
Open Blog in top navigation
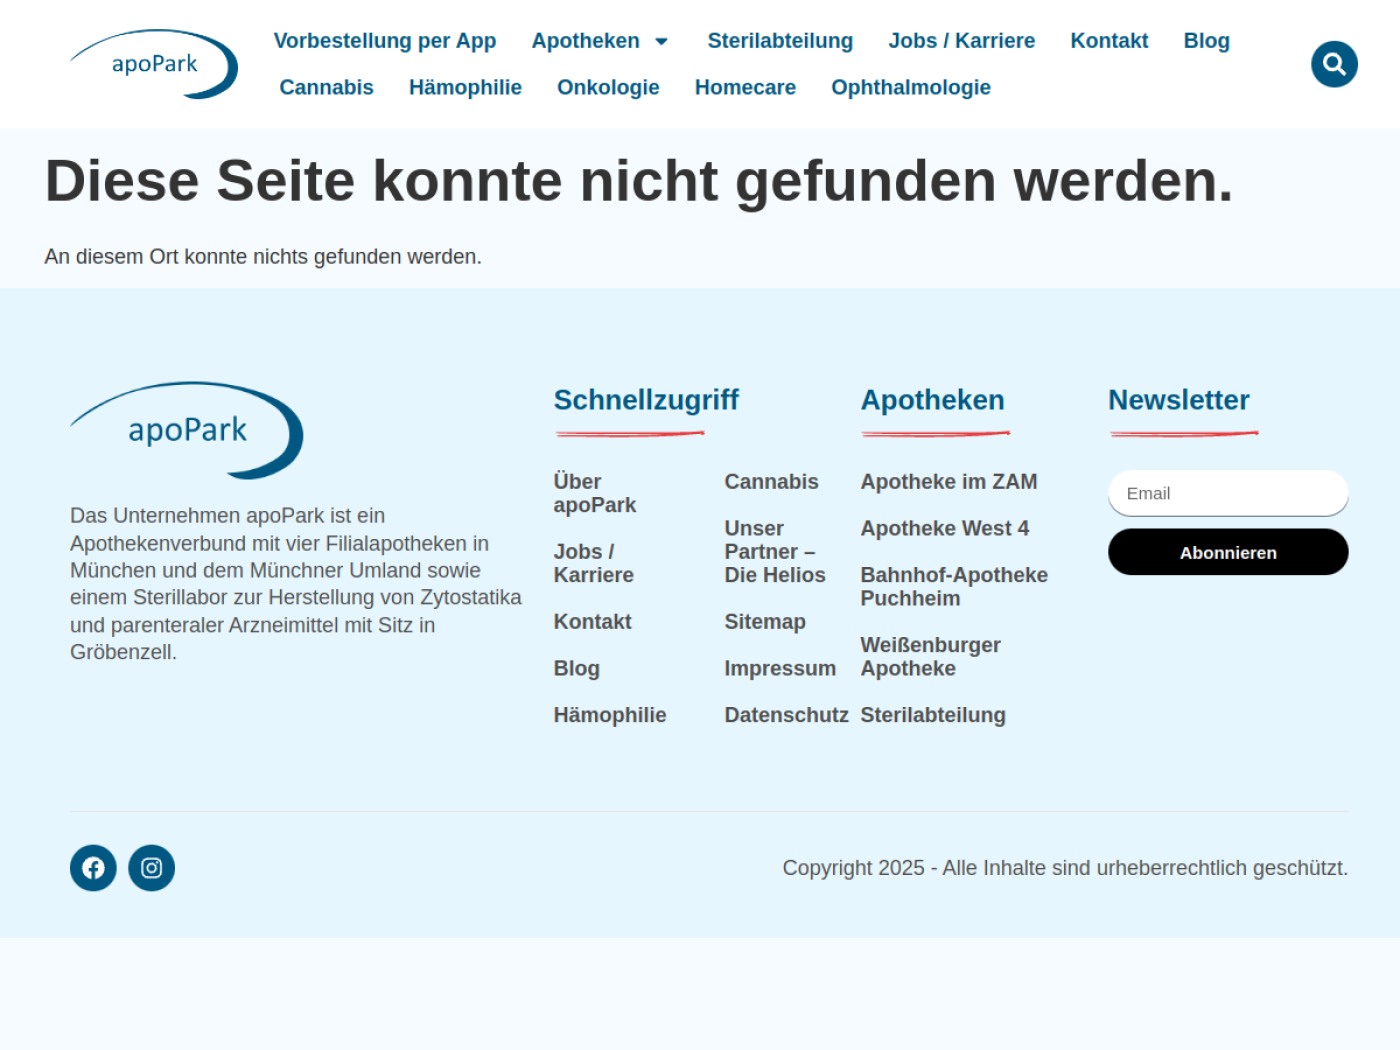click(1207, 41)
